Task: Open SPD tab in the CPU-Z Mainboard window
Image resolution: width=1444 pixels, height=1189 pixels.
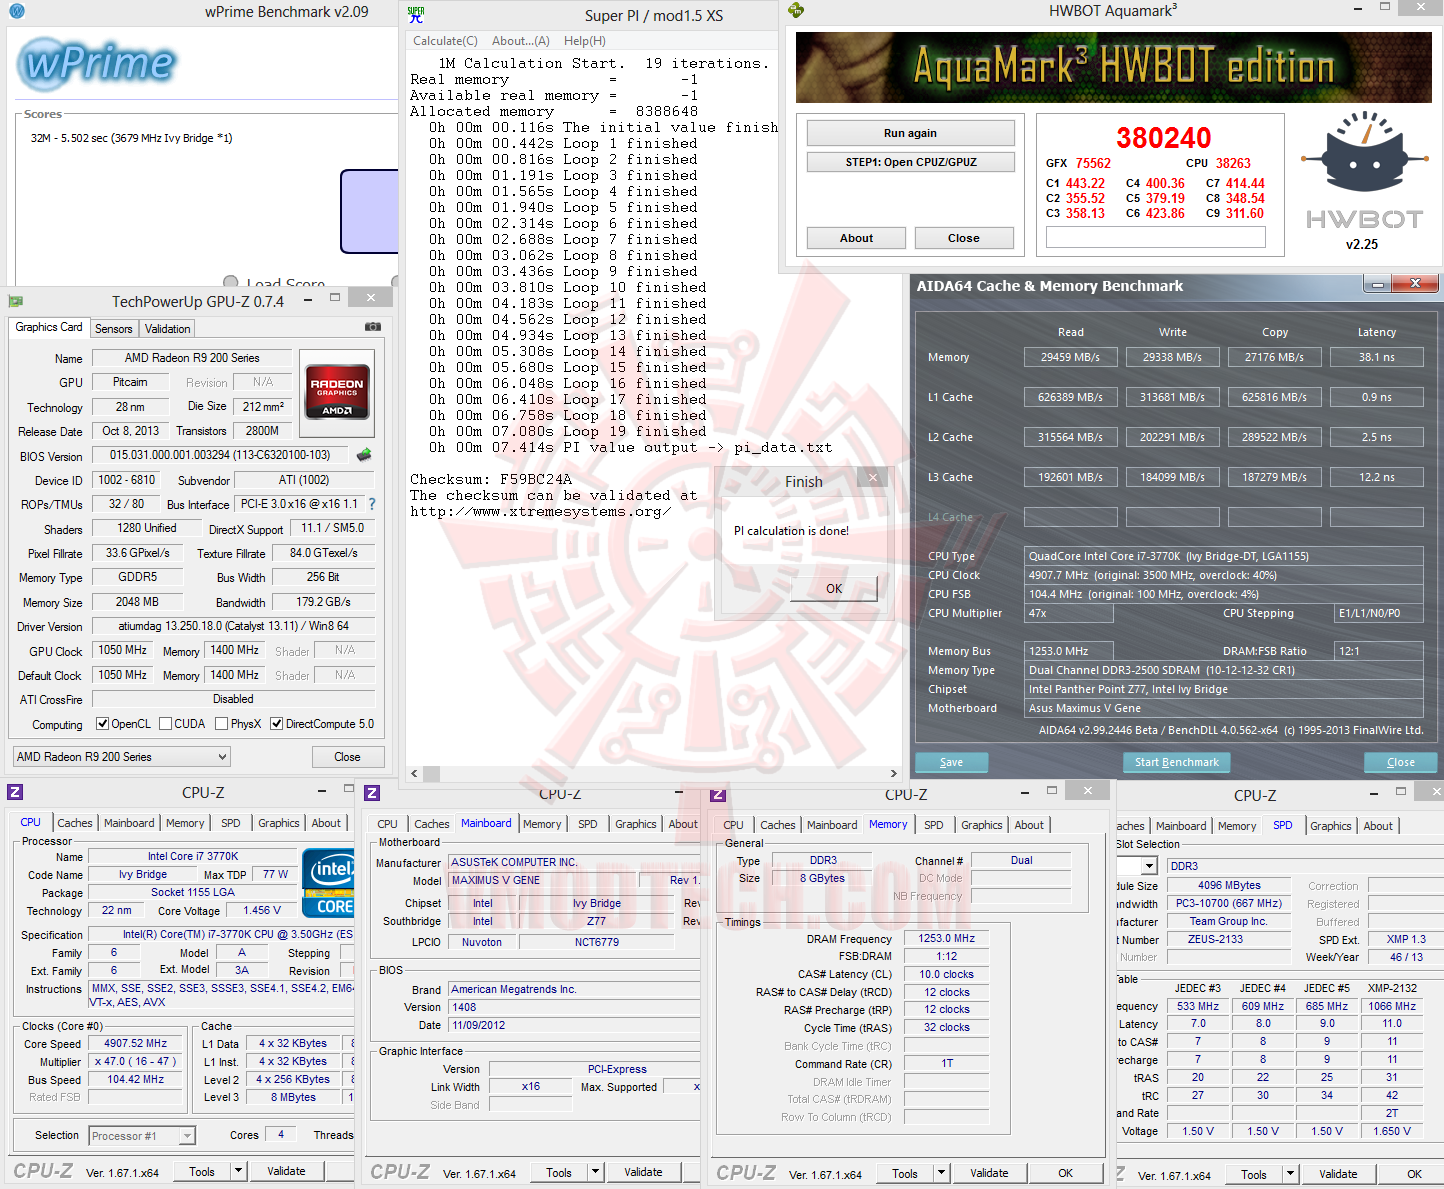Action: (x=588, y=824)
